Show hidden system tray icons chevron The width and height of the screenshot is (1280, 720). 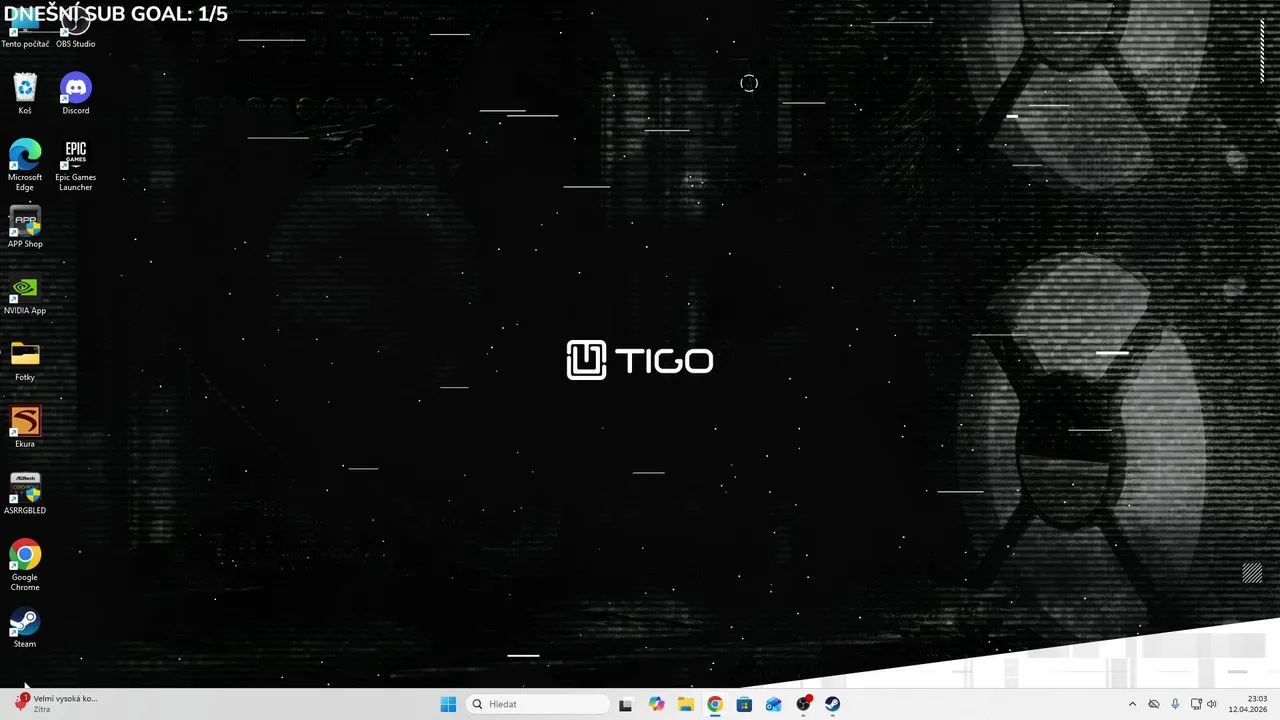click(x=1132, y=704)
